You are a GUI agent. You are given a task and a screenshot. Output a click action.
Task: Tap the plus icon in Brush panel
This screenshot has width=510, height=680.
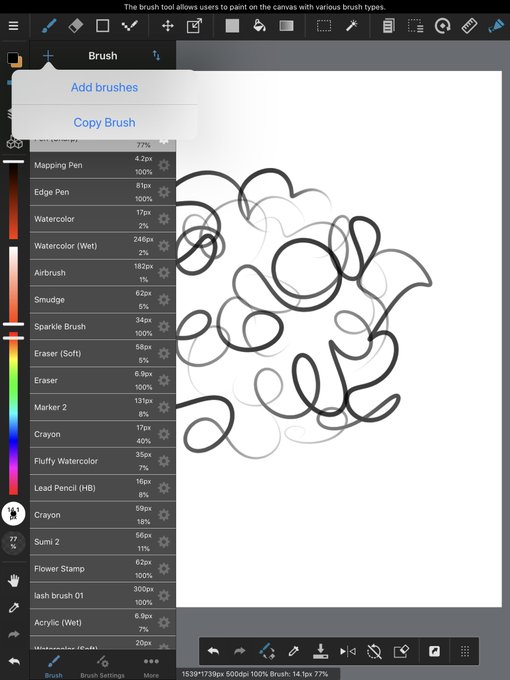48,56
